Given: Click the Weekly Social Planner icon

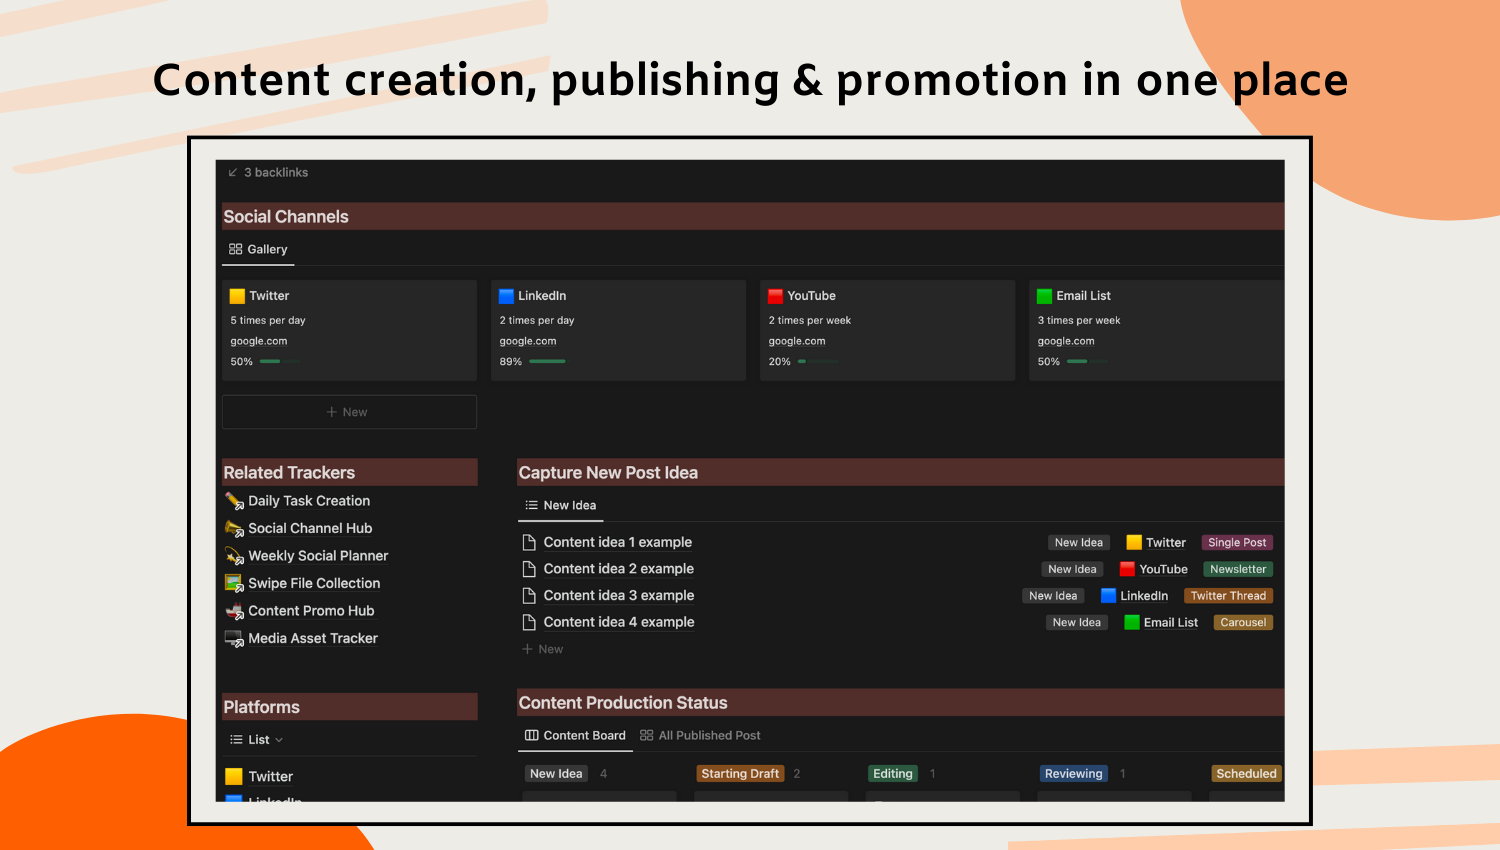Looking at the screenshot, I should click(234, 556).
